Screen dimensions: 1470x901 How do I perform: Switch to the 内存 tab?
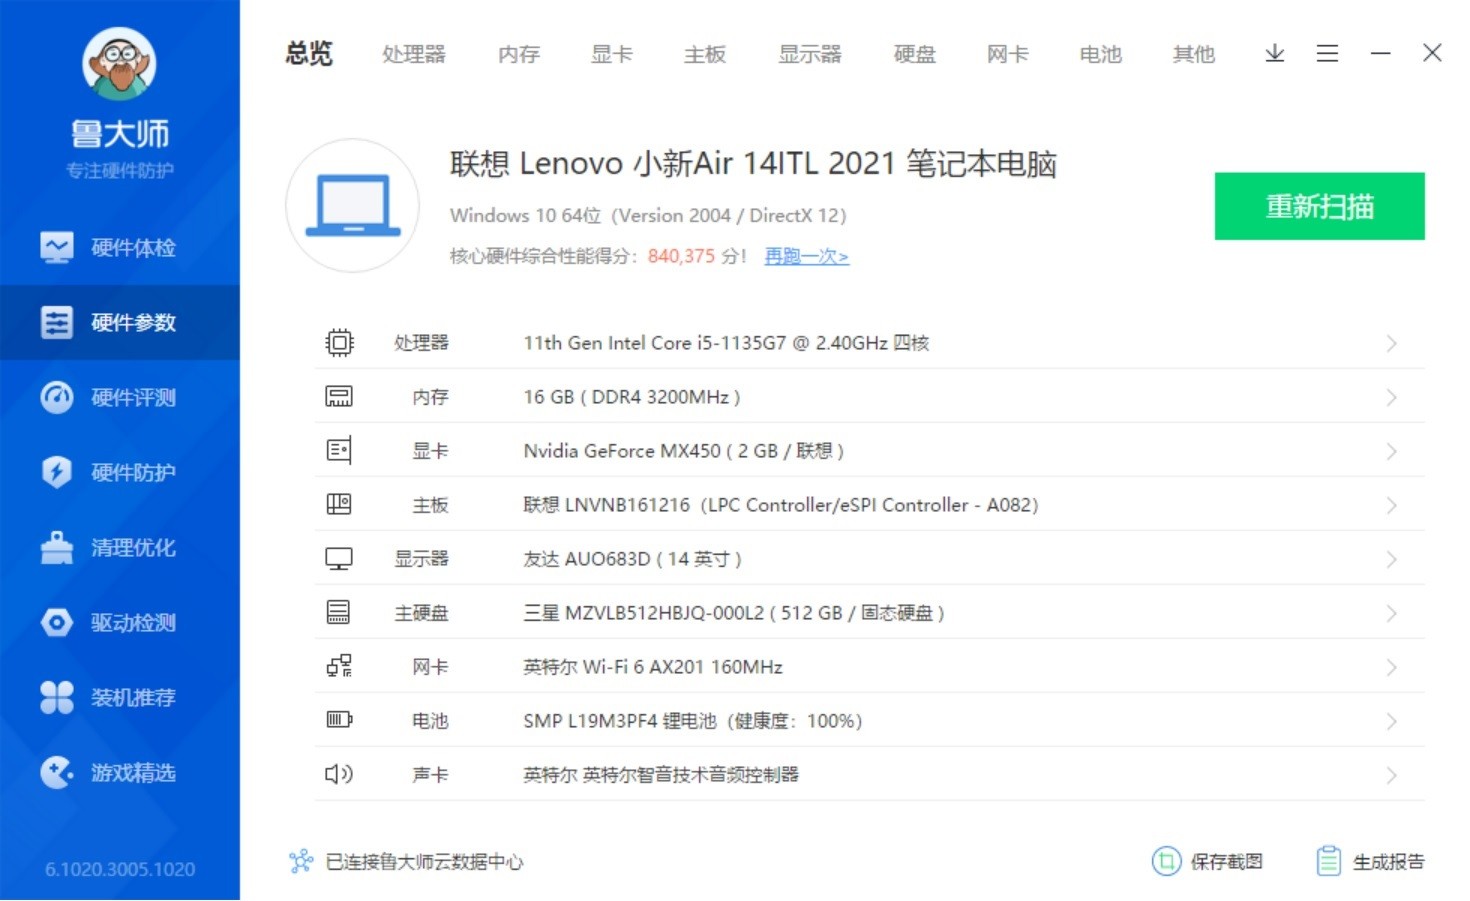[519, 54]
